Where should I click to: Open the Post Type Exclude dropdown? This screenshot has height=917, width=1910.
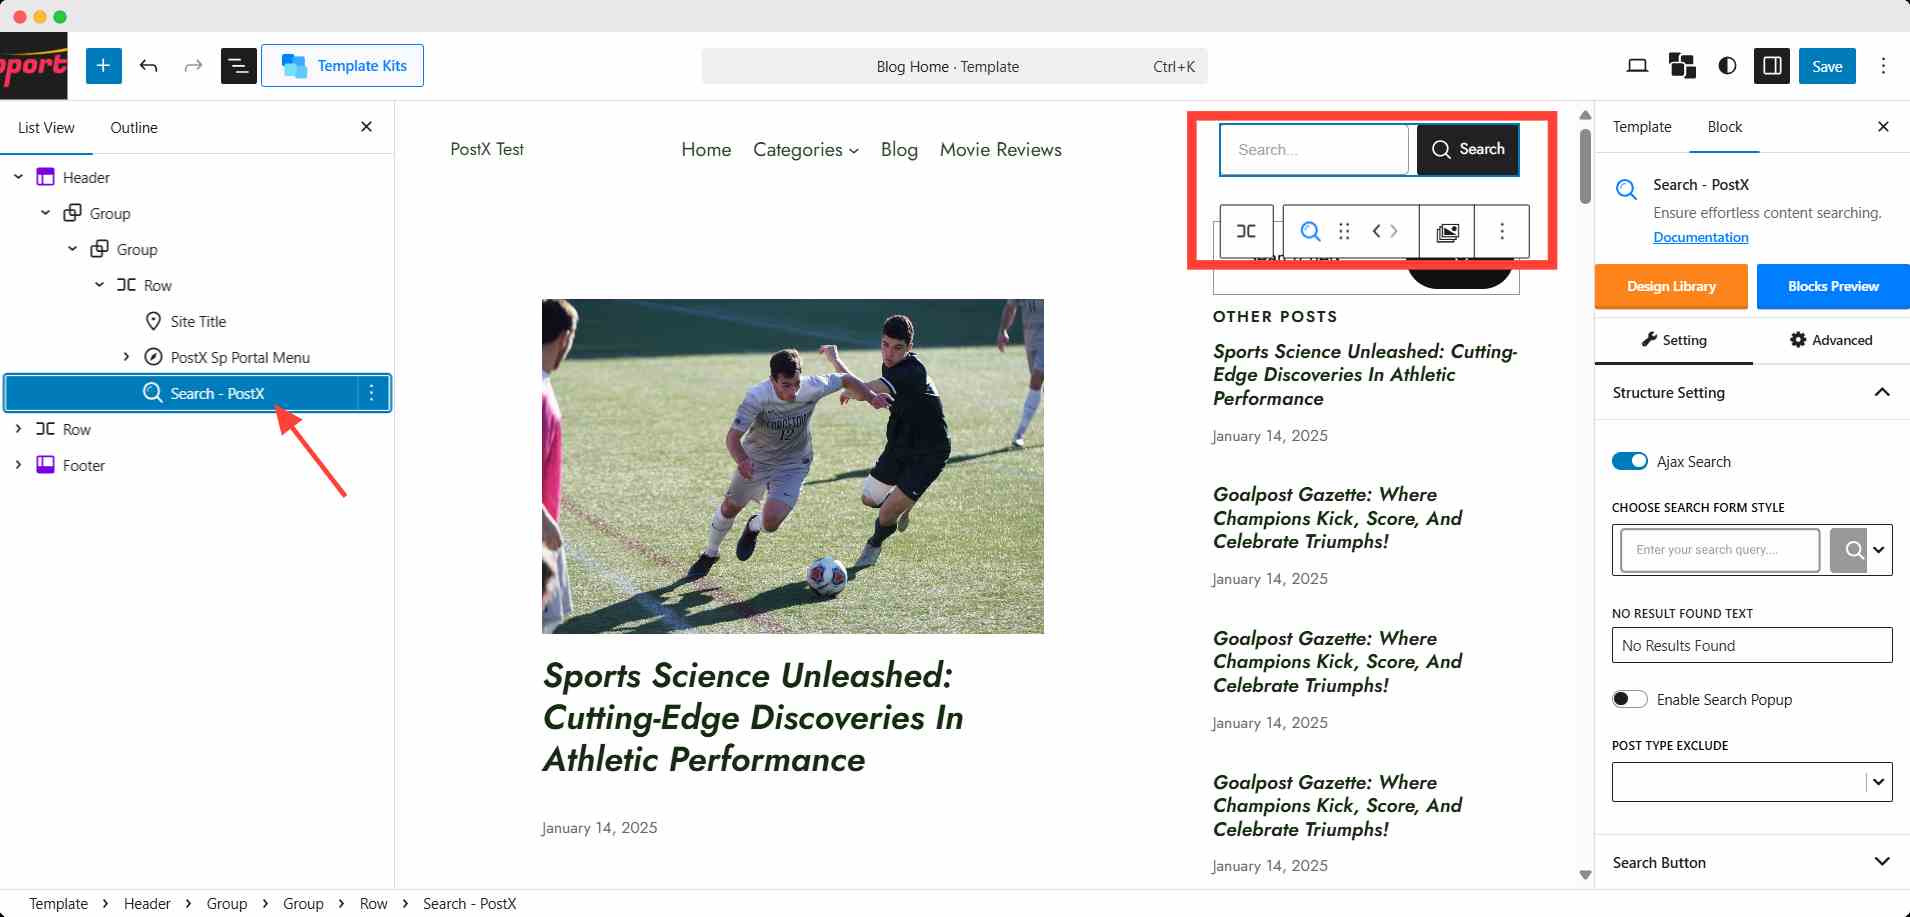click(x=1878, y=782)
